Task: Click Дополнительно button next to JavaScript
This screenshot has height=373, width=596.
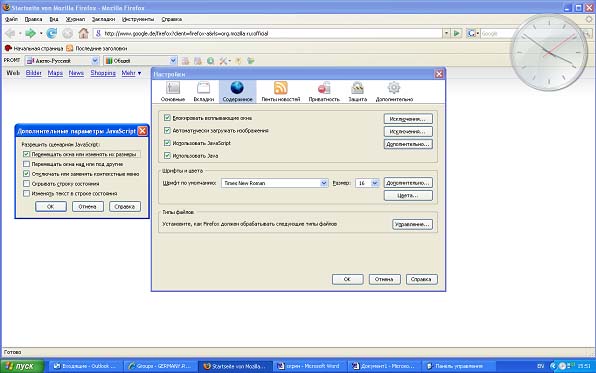Action: point(408,144)
